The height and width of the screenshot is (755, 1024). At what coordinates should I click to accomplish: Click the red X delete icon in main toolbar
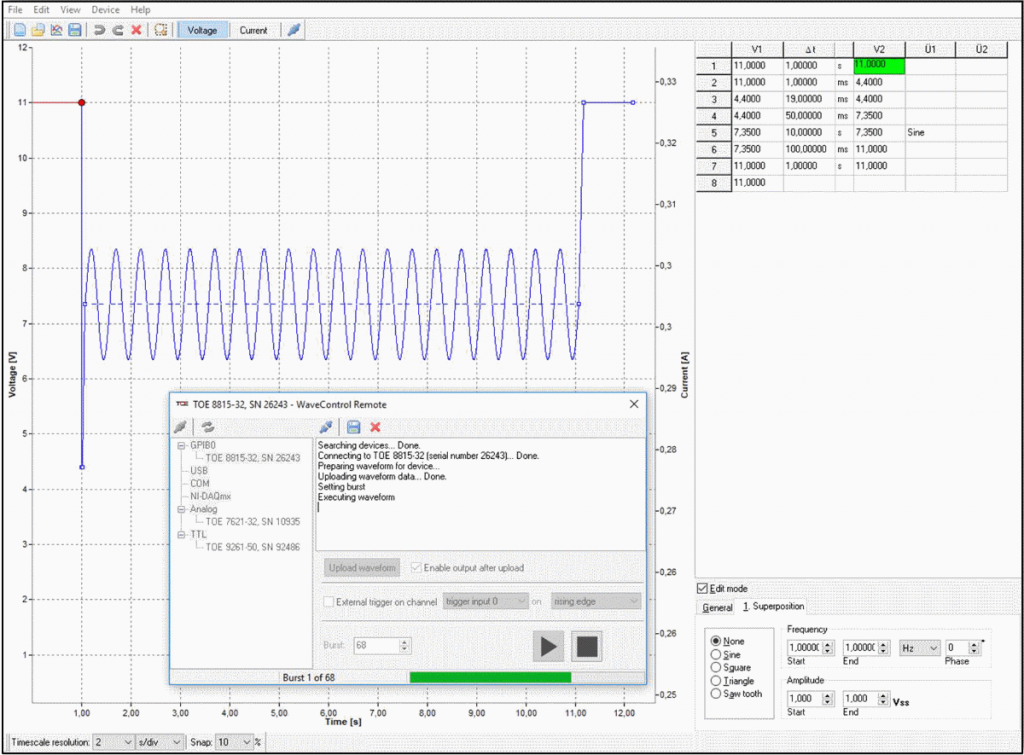point(136,30)
